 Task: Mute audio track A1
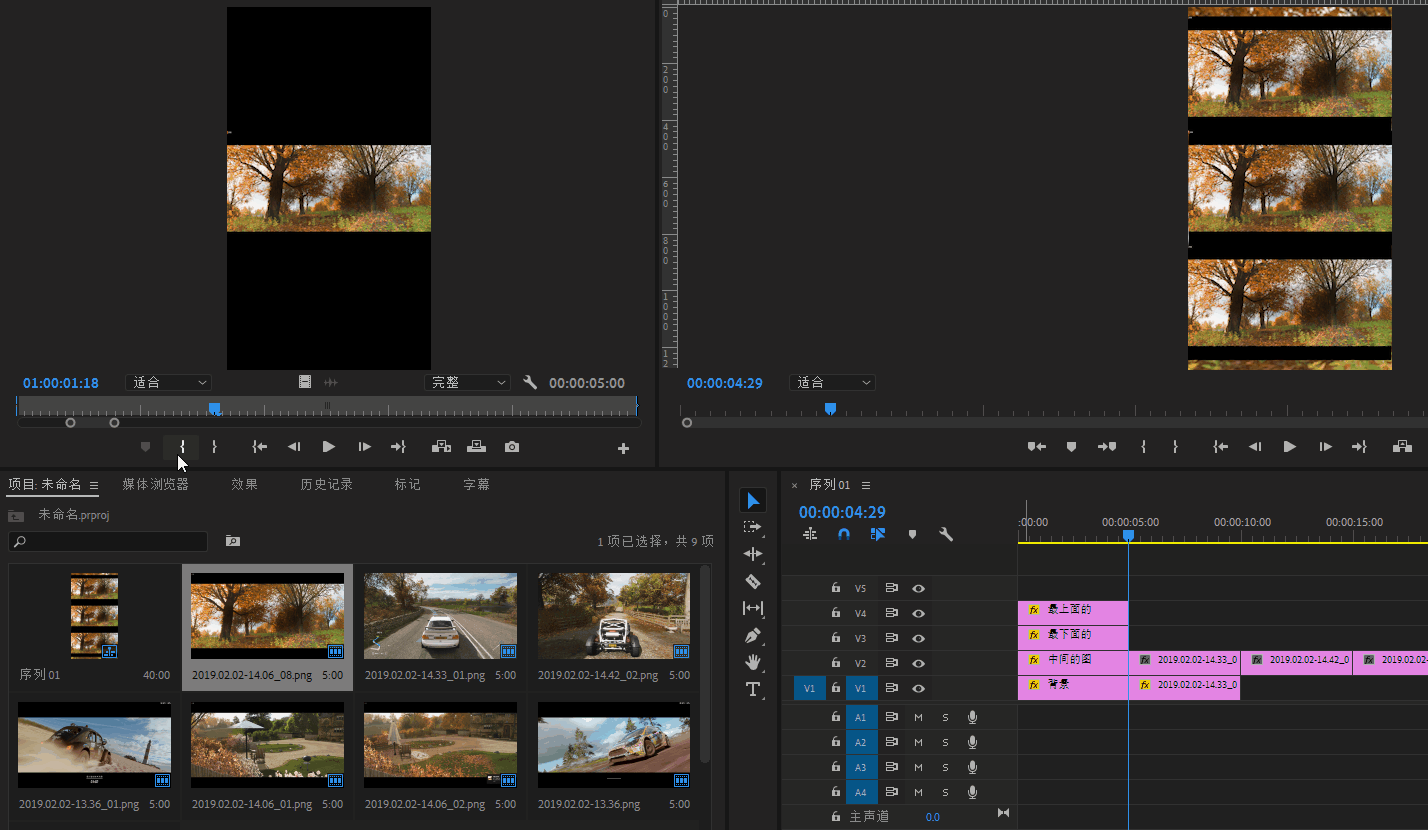coord(918,717)
